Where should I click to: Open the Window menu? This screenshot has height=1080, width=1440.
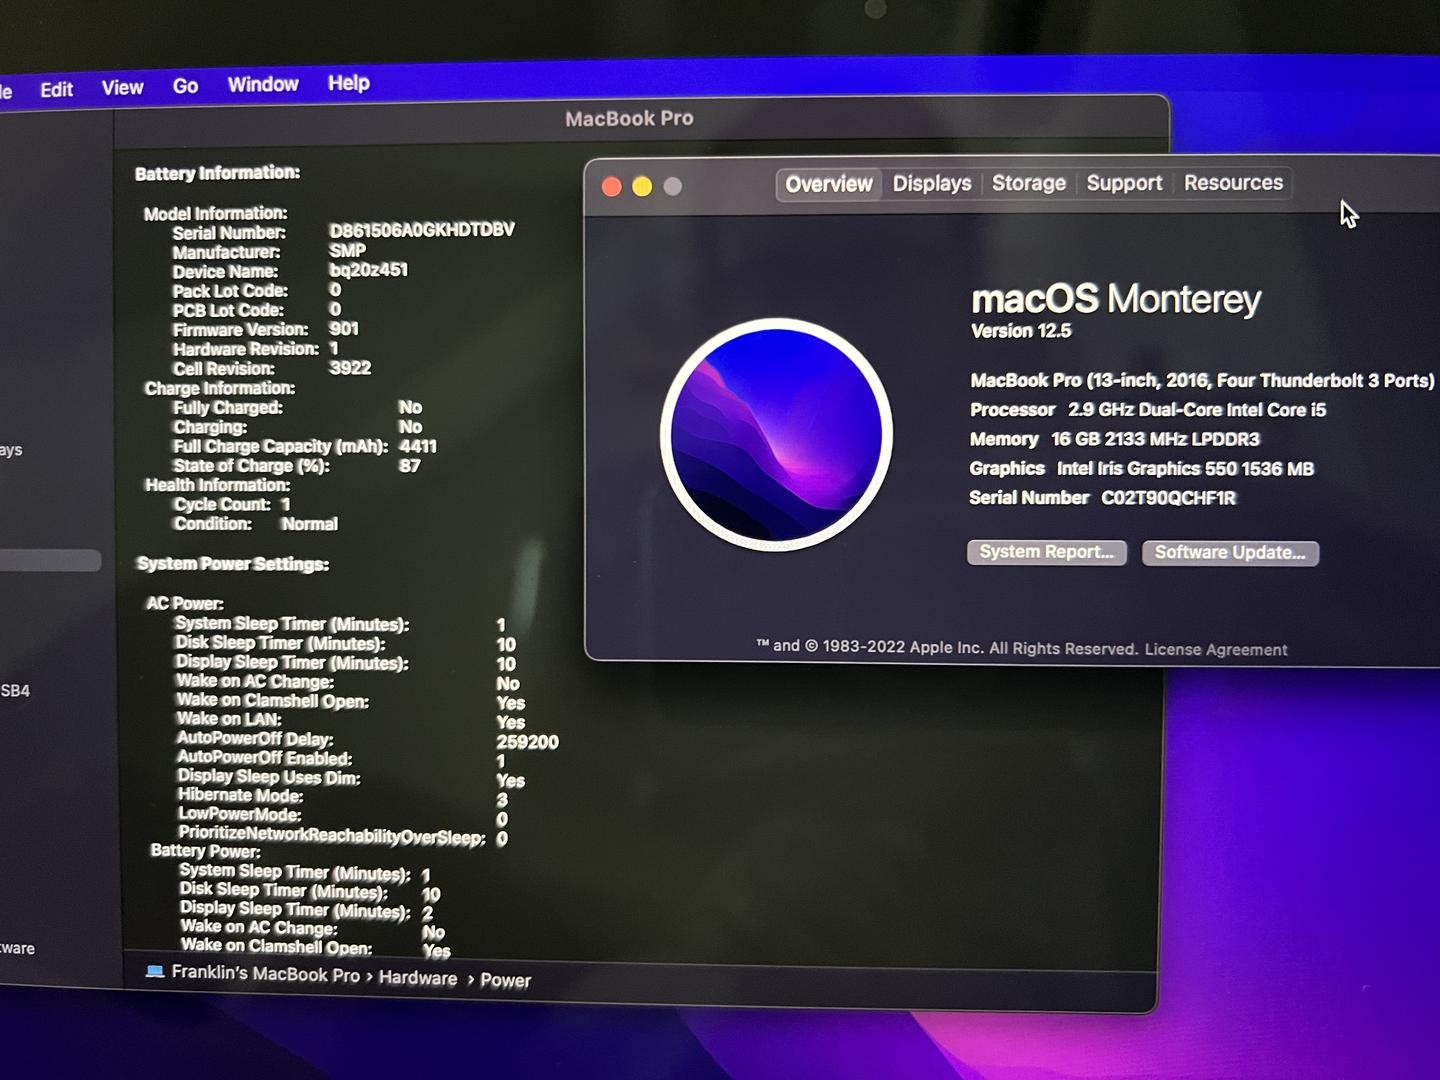pos(263,84)
